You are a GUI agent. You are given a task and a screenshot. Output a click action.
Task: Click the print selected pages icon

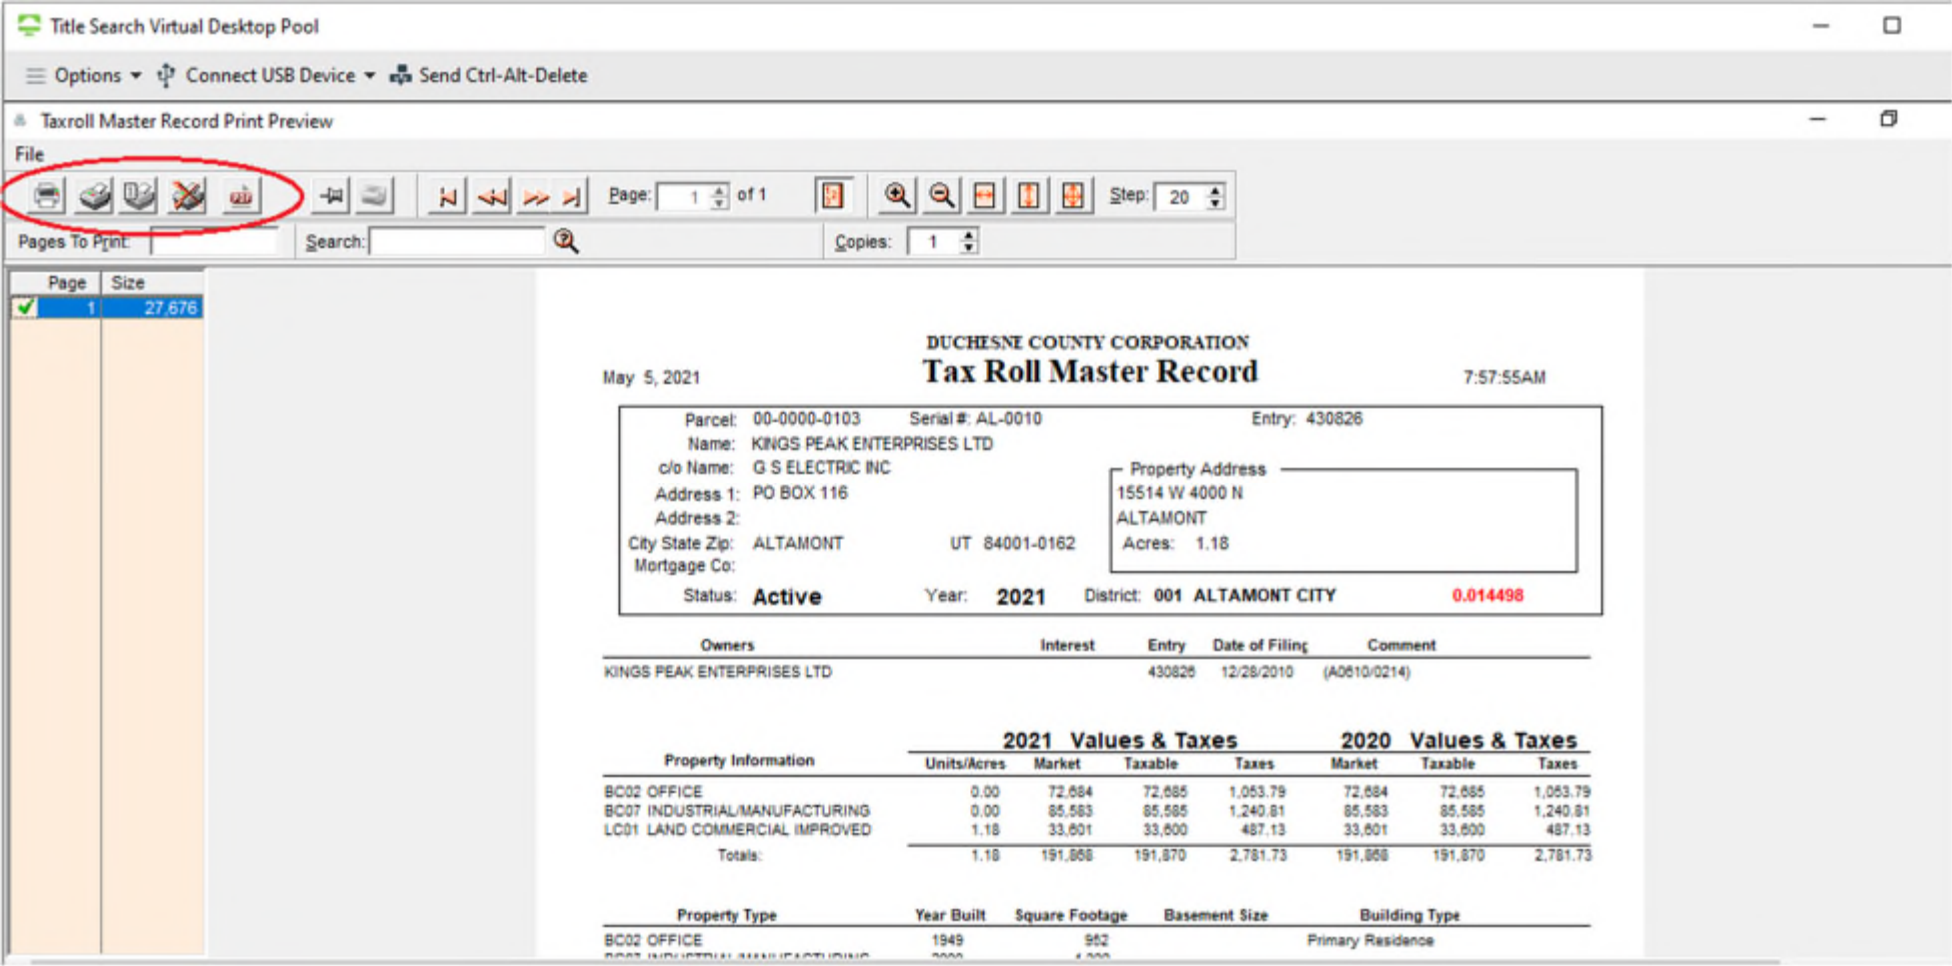(x=140, y=195)
